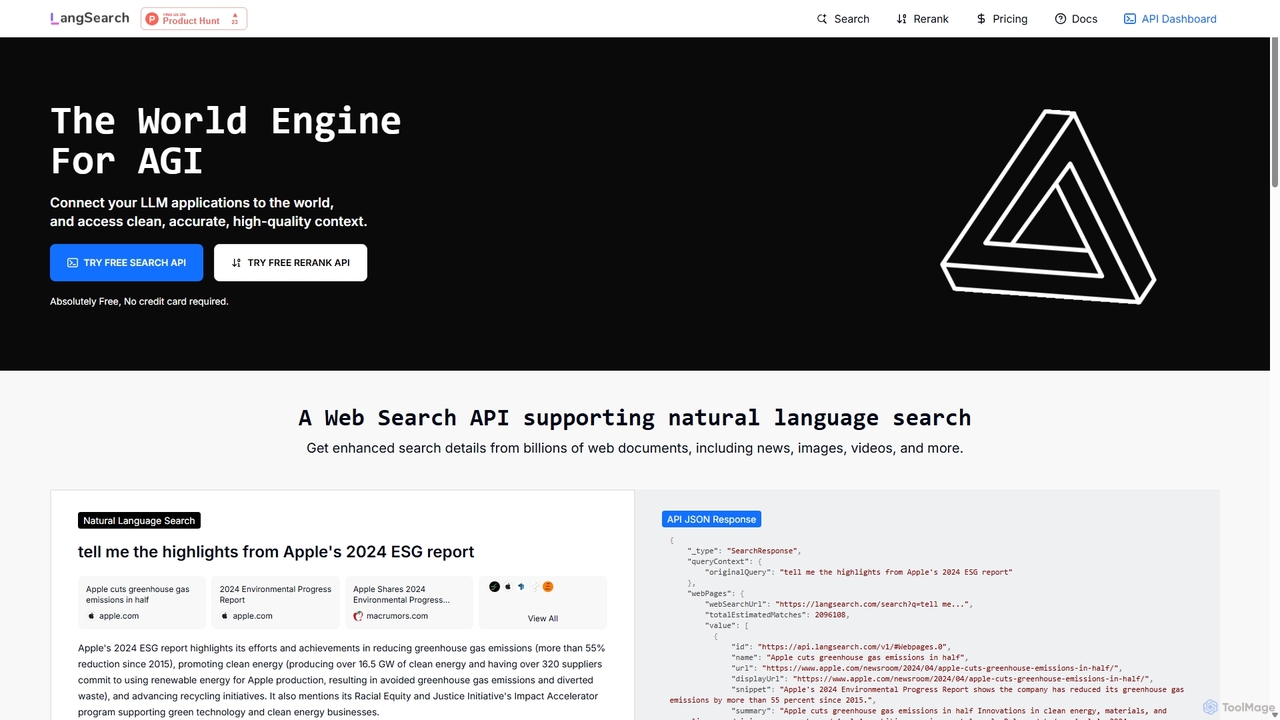Screen dimensions: 1280x720
Task: Click the question-mark icon beside Docs
Action: (1060, 19)
